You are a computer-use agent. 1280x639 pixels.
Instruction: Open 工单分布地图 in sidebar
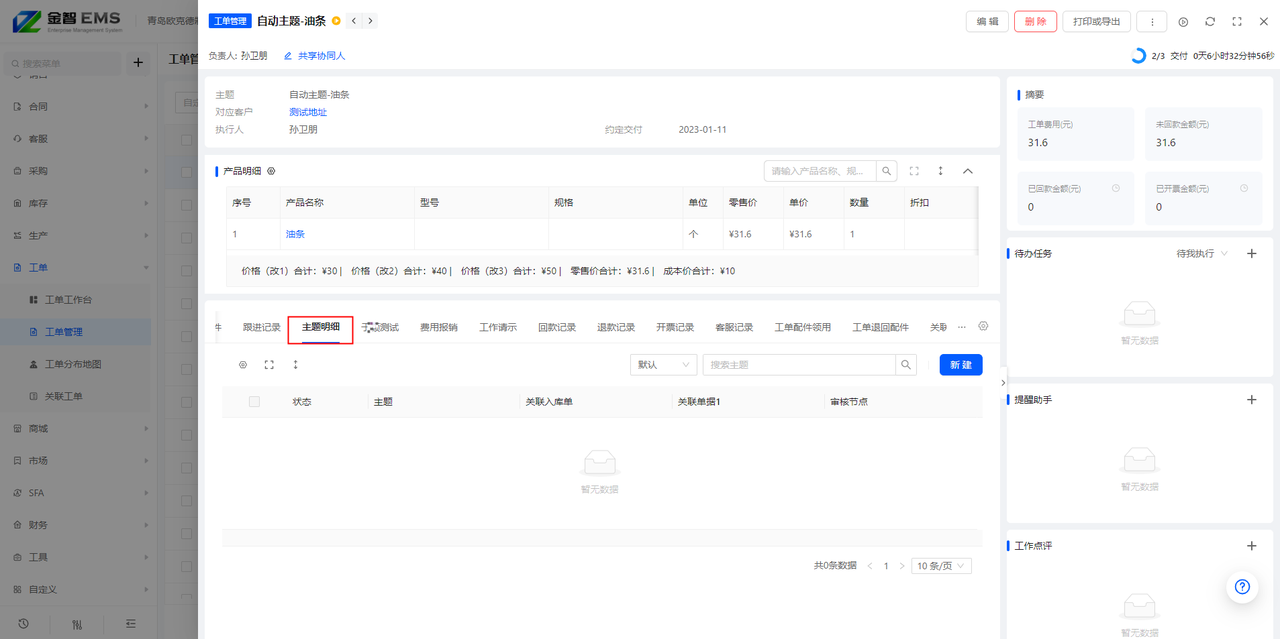coord(75,364)
